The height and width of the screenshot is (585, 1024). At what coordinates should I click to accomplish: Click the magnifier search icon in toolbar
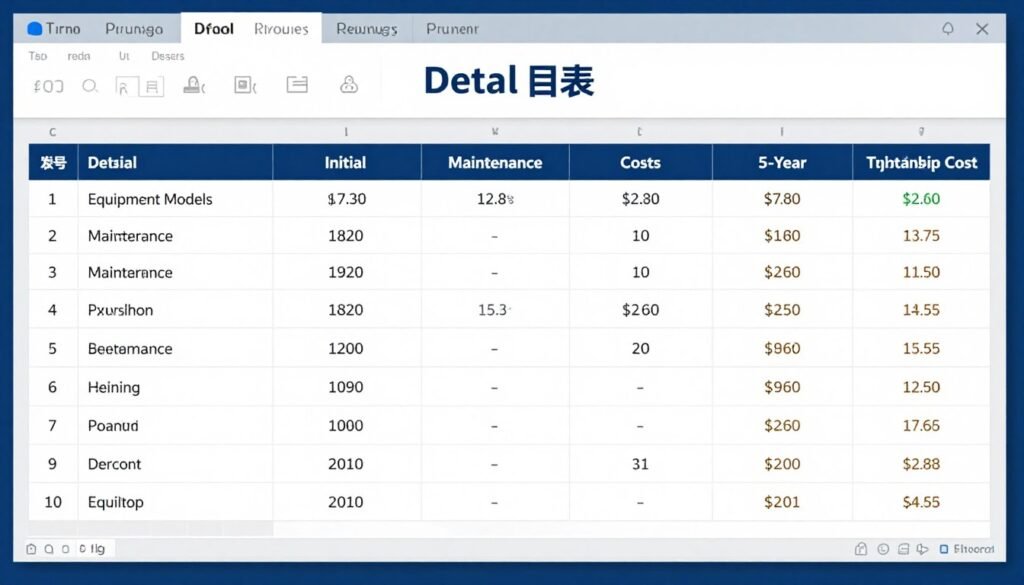[90, 86]
